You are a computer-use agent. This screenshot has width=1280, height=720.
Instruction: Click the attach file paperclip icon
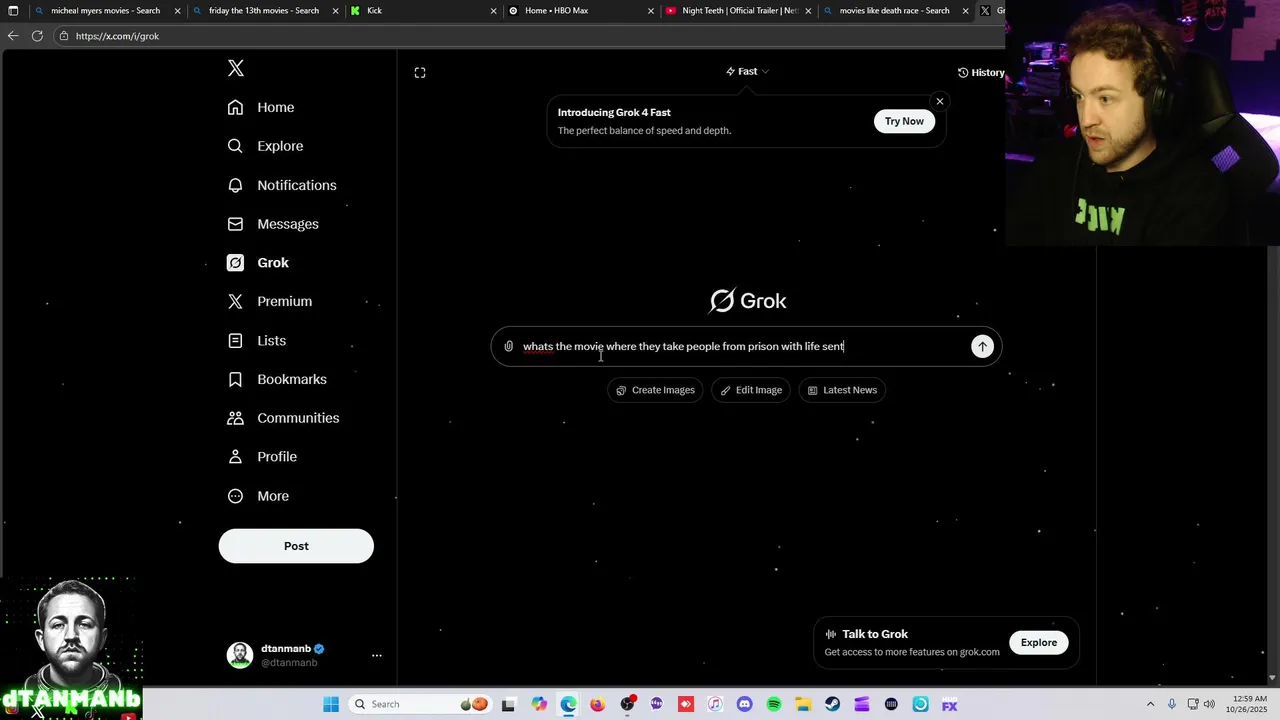pyautogui.click(x=508, y=346)
